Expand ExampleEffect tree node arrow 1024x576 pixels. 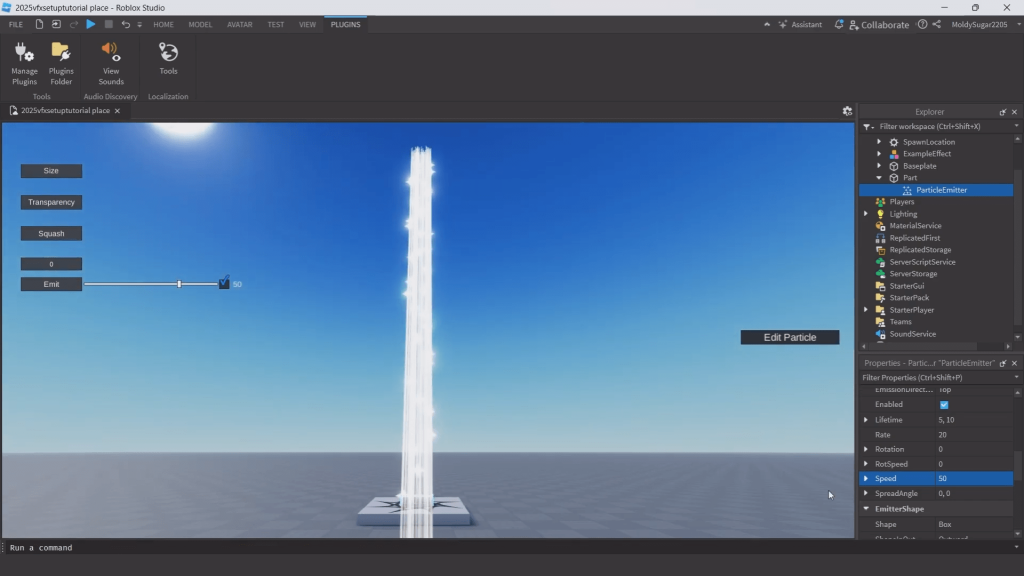[x=879, y=153]
